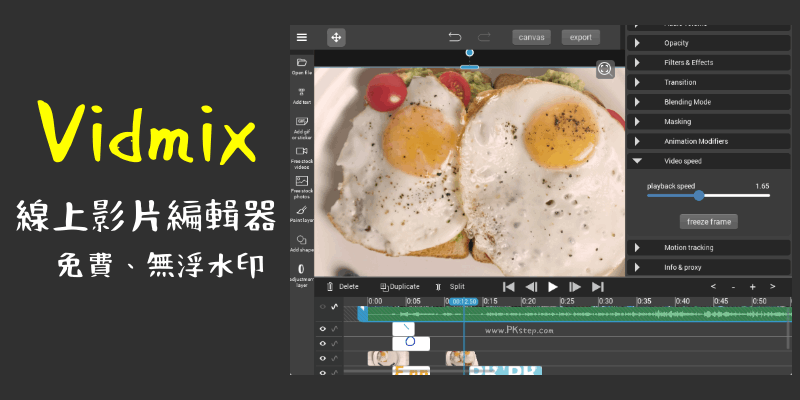800x400 pixels.
Task: Redo the last action
Action: (x=484, y=37)
